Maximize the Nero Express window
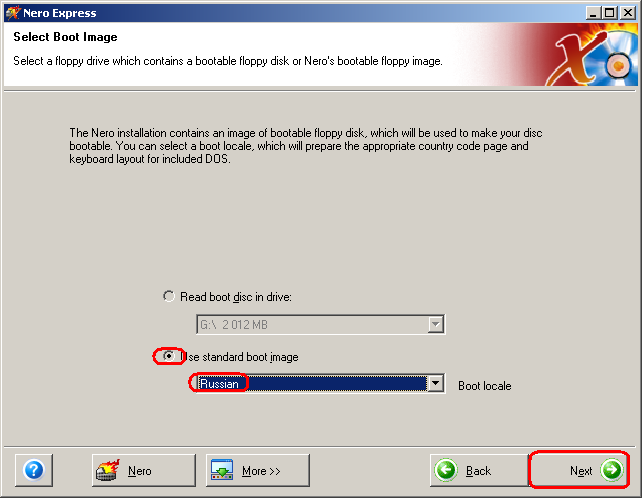 pyautogui.click(x=610, y=13)
